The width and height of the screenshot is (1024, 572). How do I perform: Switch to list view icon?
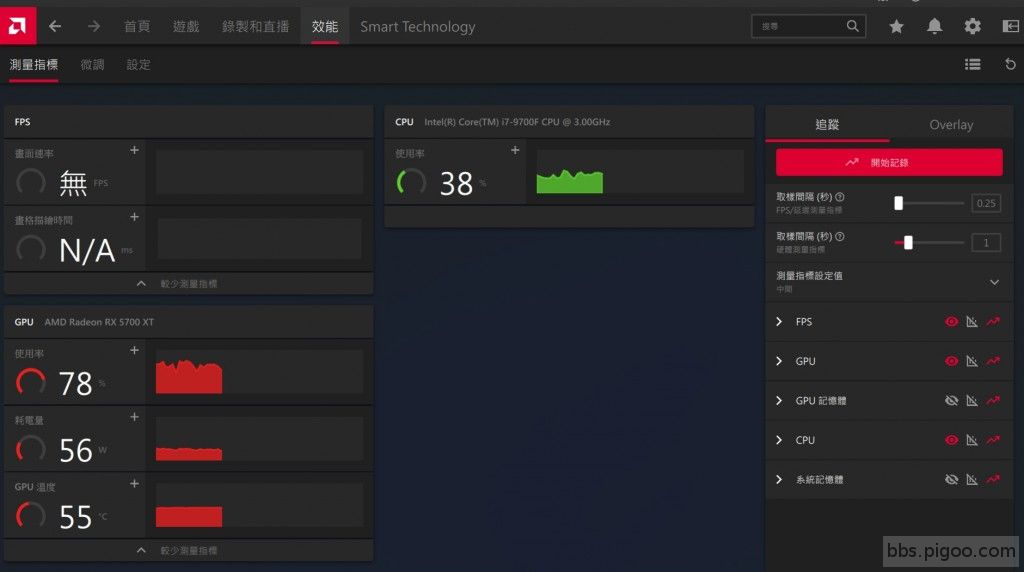[972, 64]
